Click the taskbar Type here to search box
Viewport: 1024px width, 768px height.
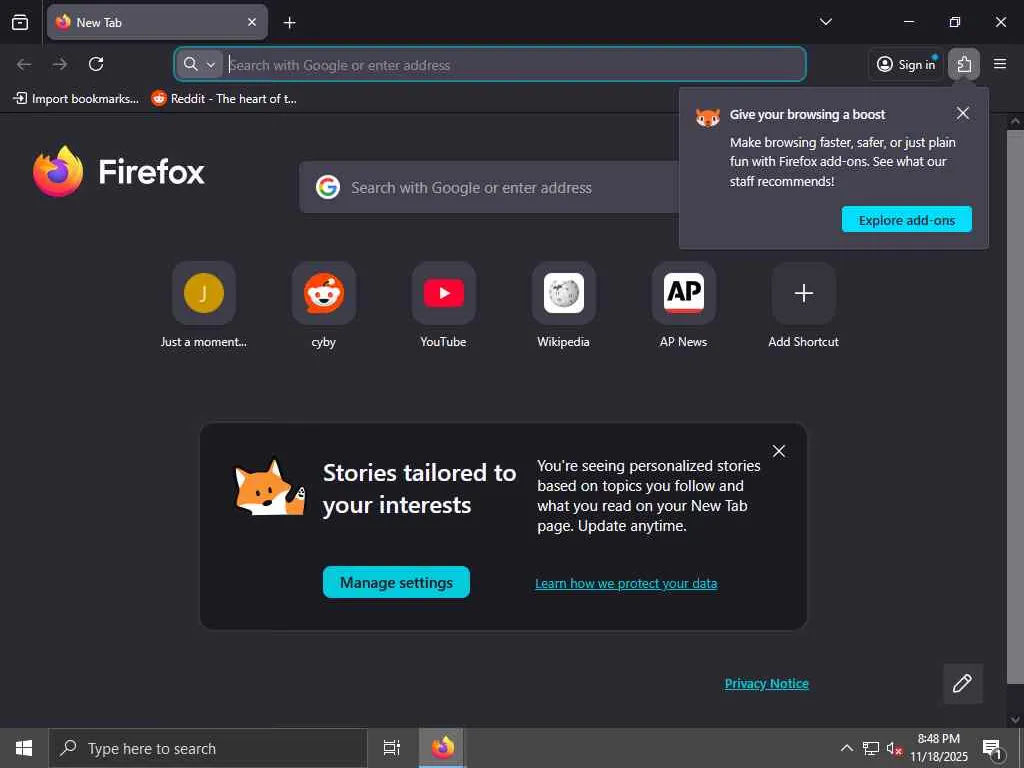coord(208,748)
